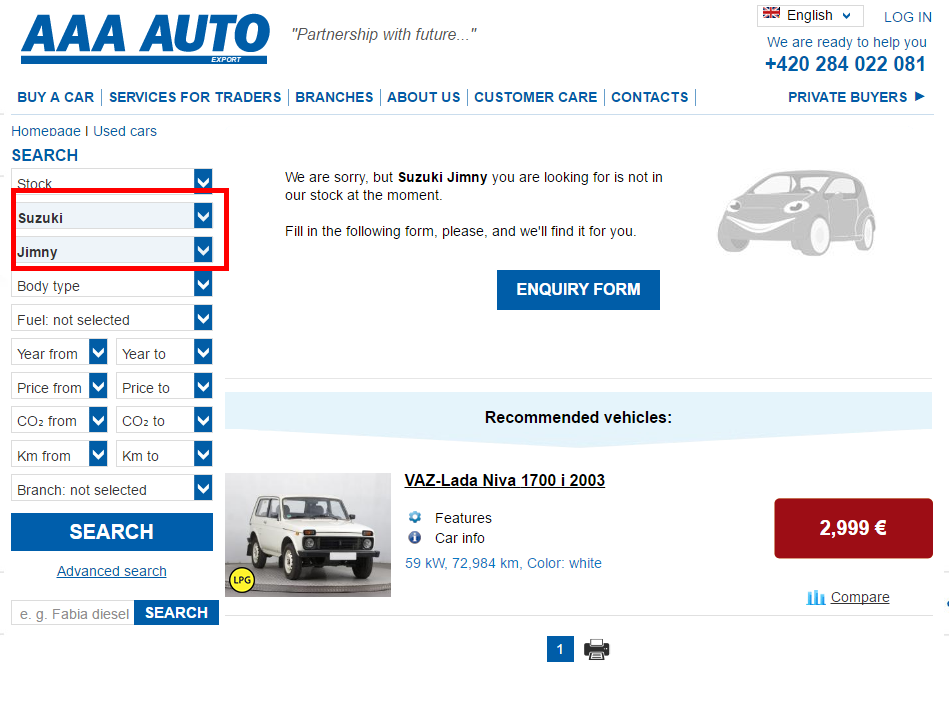
Task: Click the 'We are ready to help you' text
Action: (847, 42)
